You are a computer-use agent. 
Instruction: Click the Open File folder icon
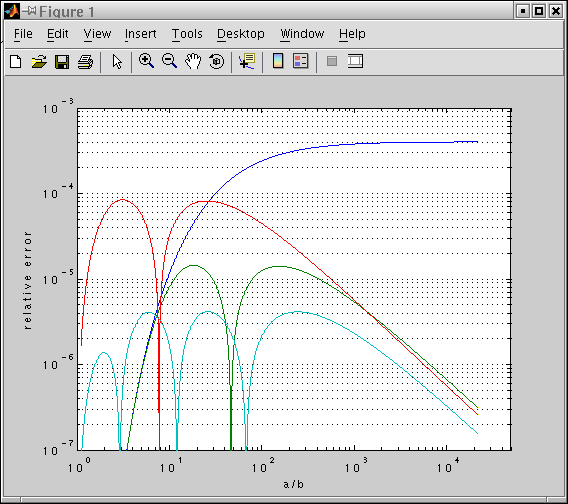39,62
